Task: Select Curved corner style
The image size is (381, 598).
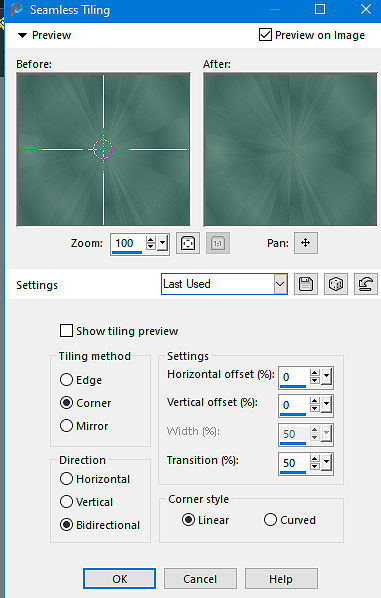Action: point(270,519)
